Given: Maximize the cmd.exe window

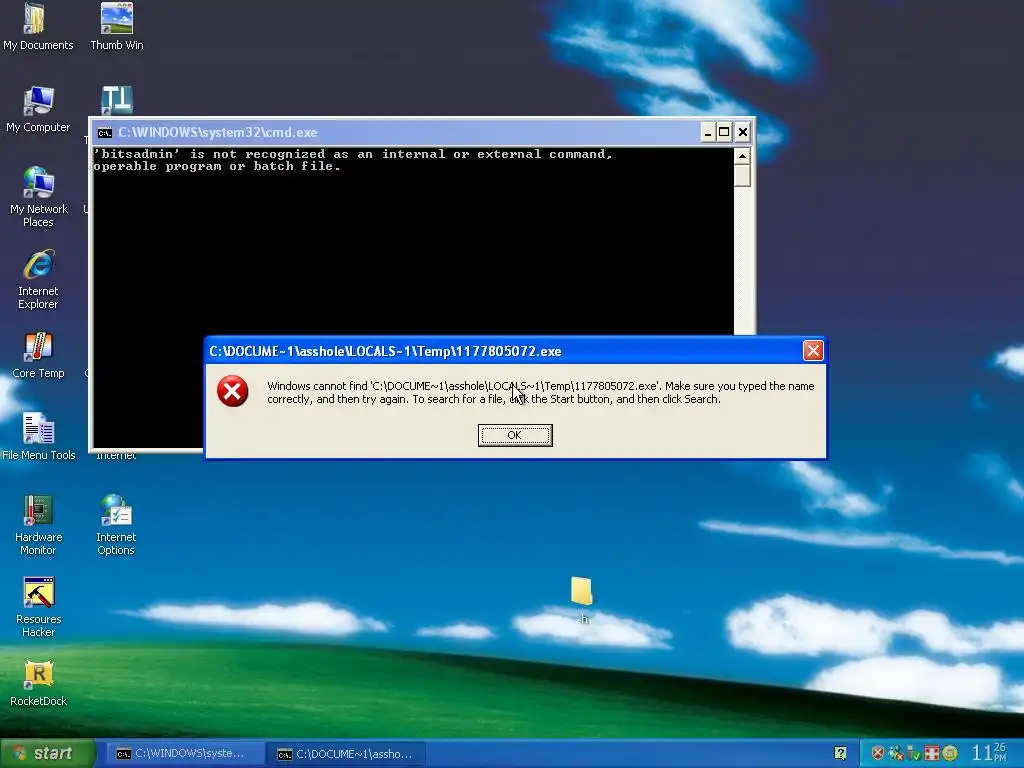Looking at the screenshot, I should [724, 133].
